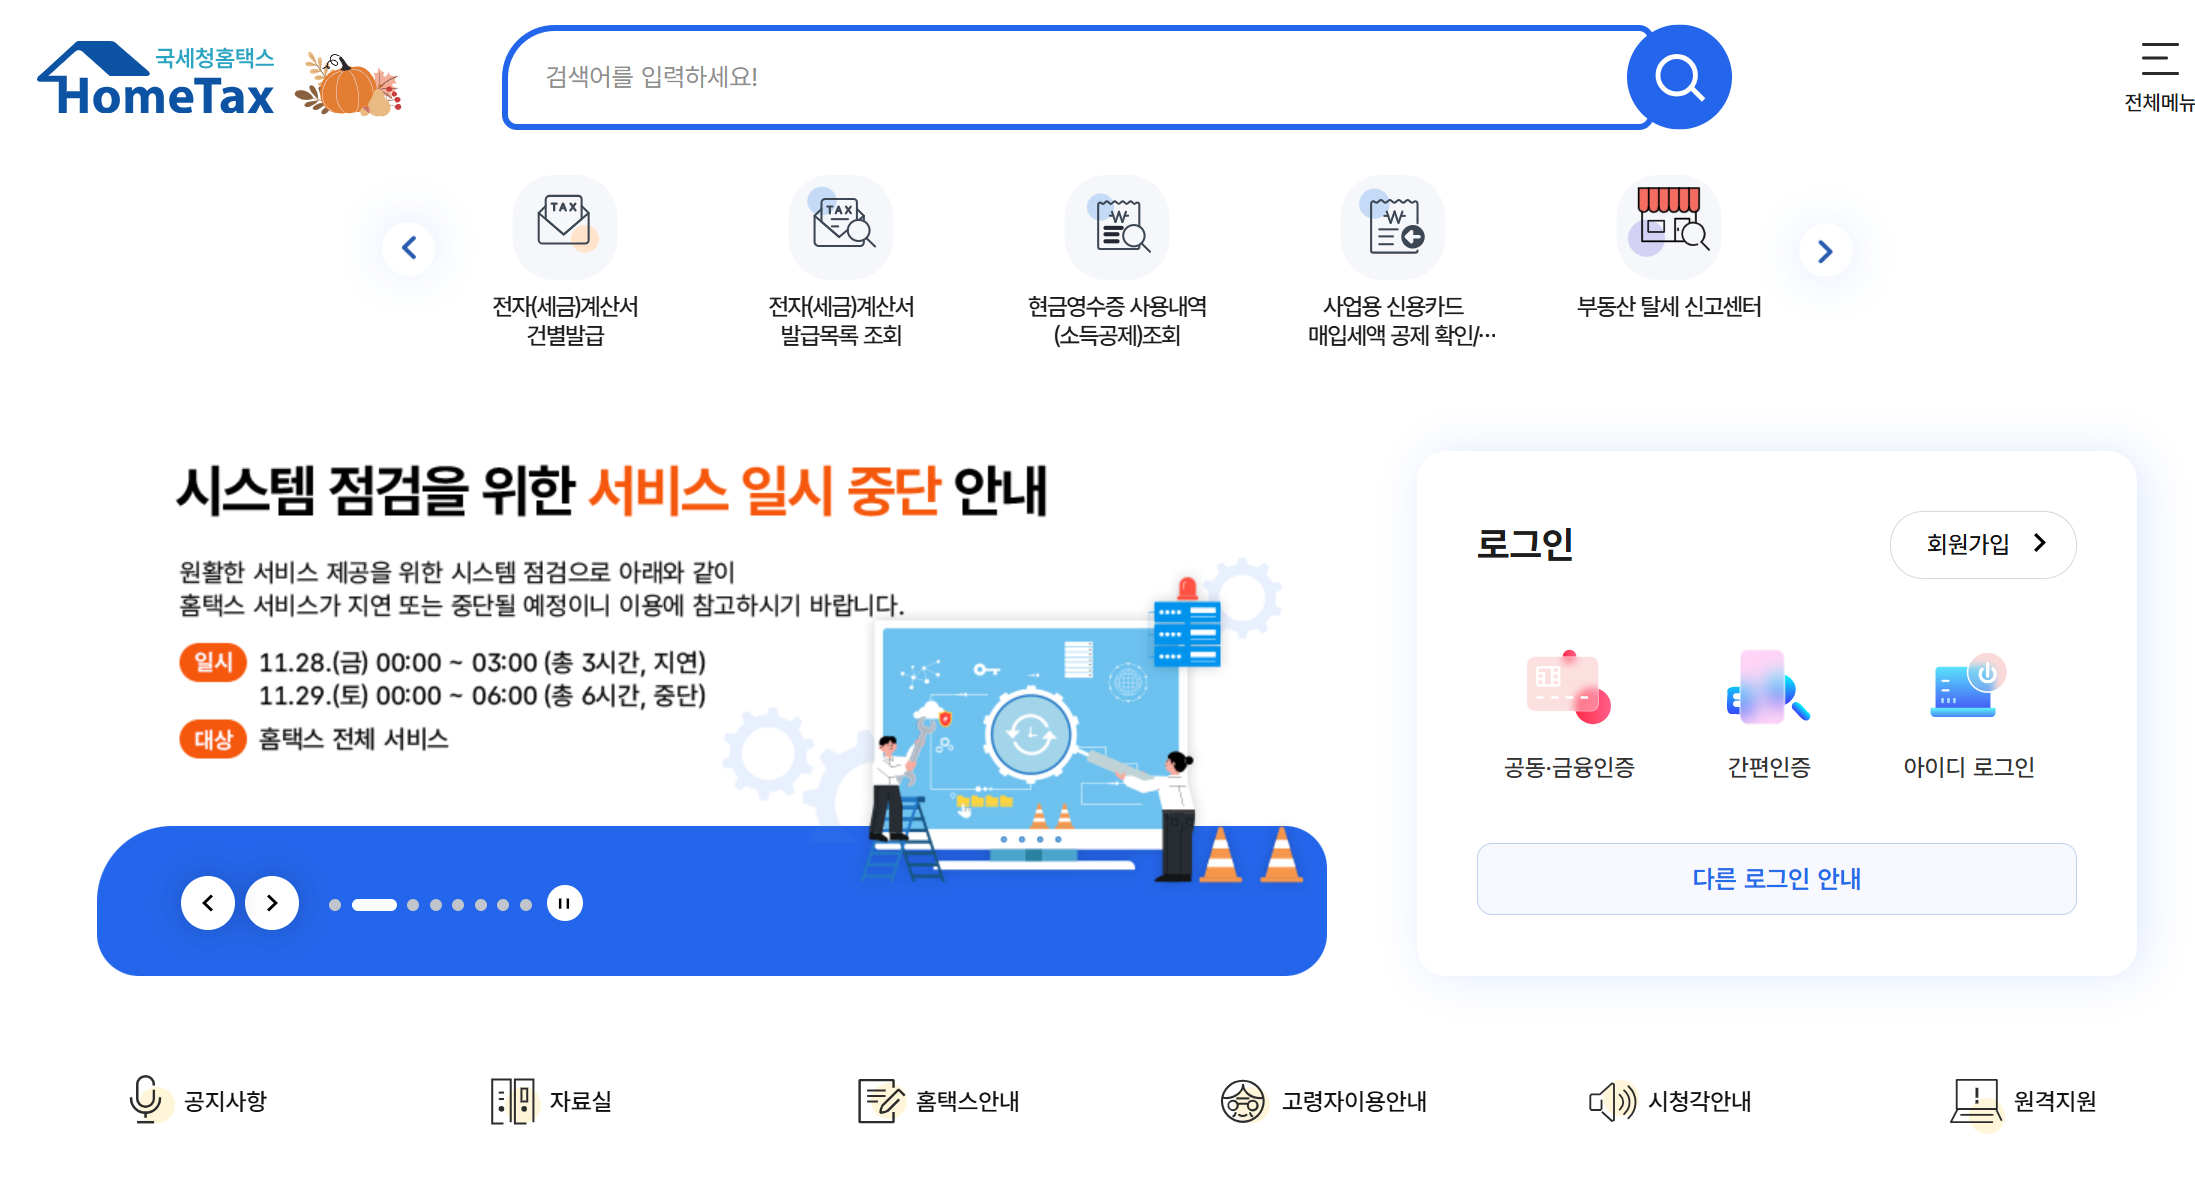Image resolution: width=2195 pixels, height=1197 pixels.
Task: Open 사업용 신용카드 매입세액 icon
Action: point(1393,226)
